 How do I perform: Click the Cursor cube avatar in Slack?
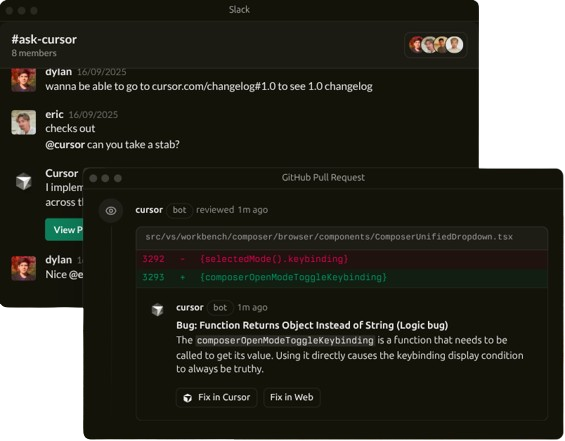pos(23,181)
